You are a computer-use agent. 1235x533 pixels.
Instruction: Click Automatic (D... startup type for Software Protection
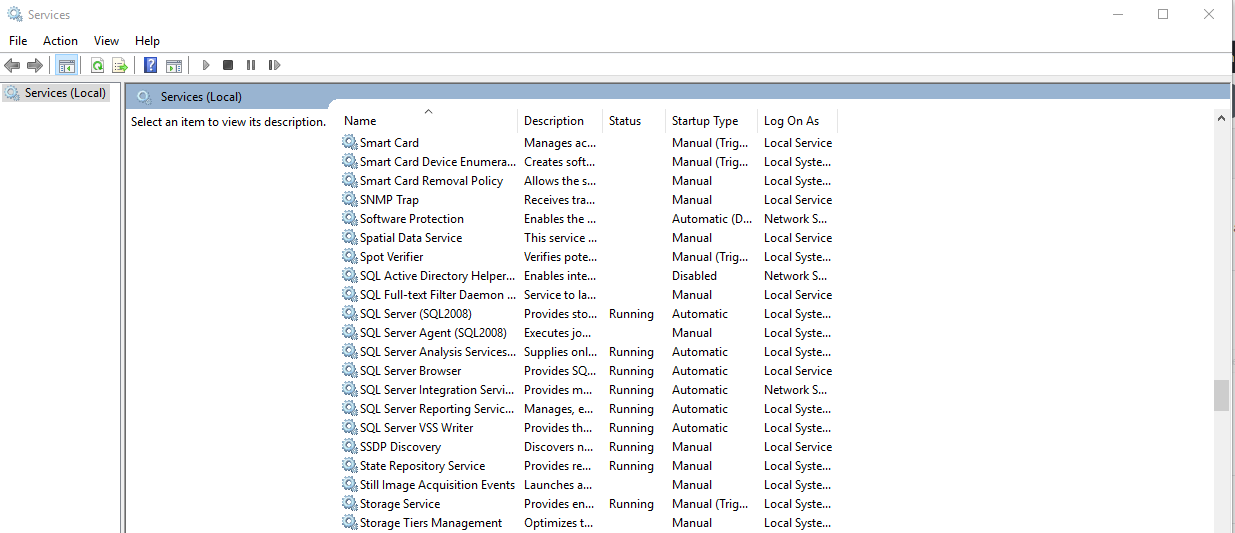712,219
